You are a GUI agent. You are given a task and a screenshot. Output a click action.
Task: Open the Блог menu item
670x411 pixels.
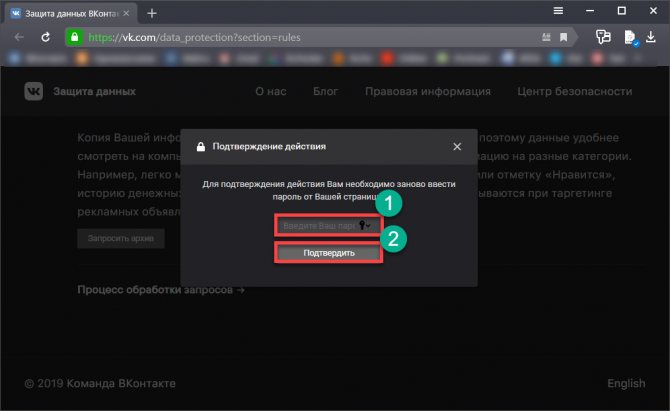pyautogui.click(x=325, y=91)
